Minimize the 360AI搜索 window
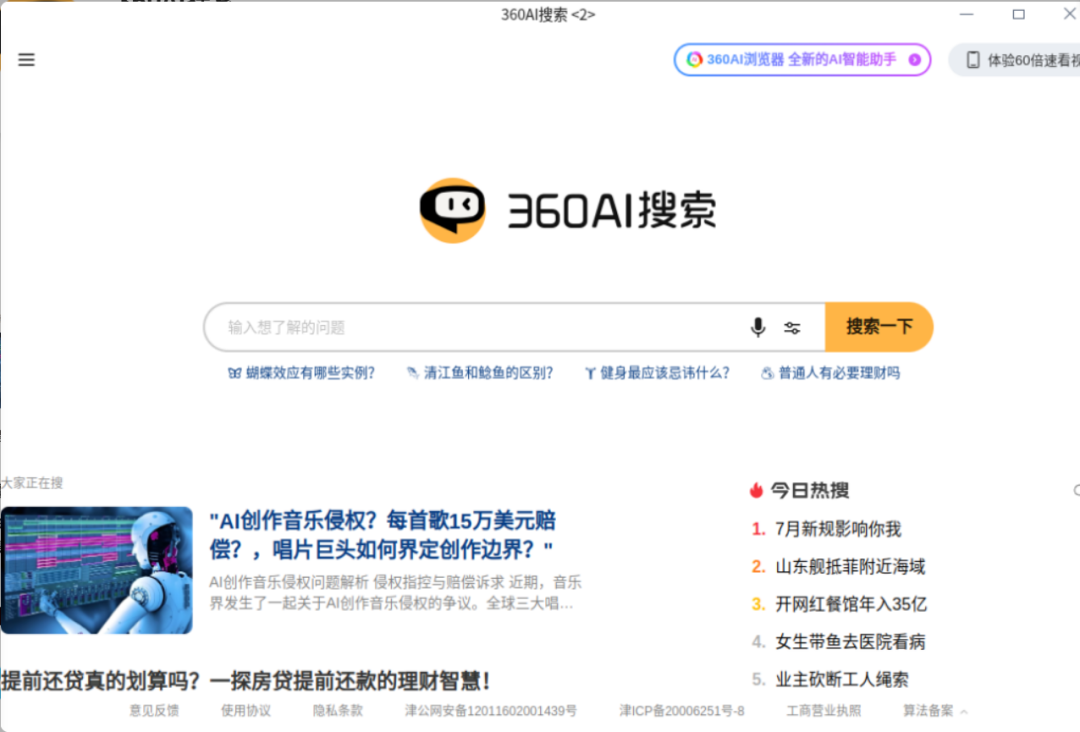 tap(966, 14)
